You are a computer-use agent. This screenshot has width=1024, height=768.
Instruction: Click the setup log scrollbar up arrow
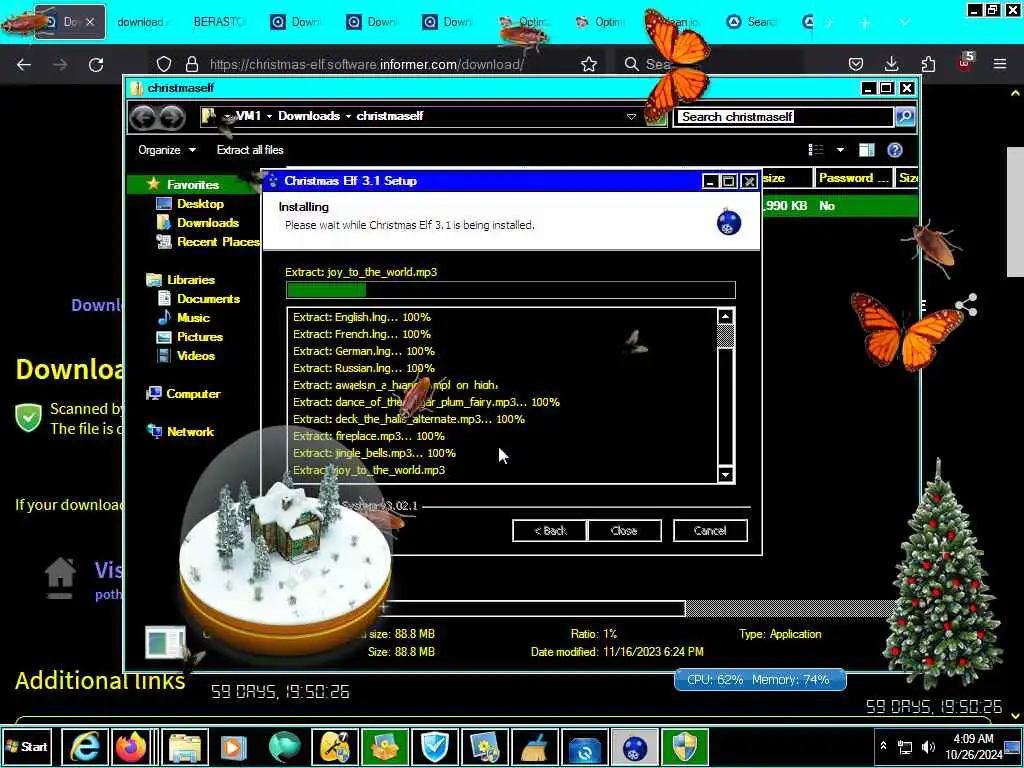coord(726,317)
